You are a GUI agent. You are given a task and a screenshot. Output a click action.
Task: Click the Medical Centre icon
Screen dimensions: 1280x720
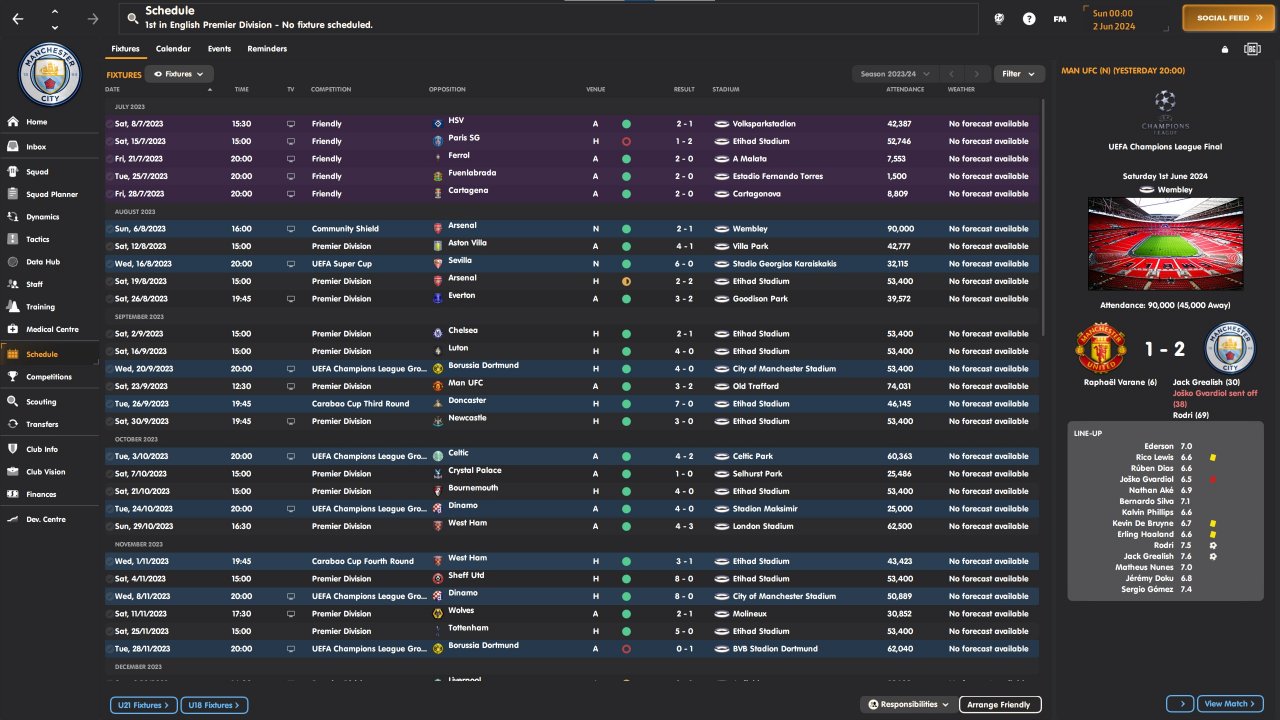pos(13,329)
